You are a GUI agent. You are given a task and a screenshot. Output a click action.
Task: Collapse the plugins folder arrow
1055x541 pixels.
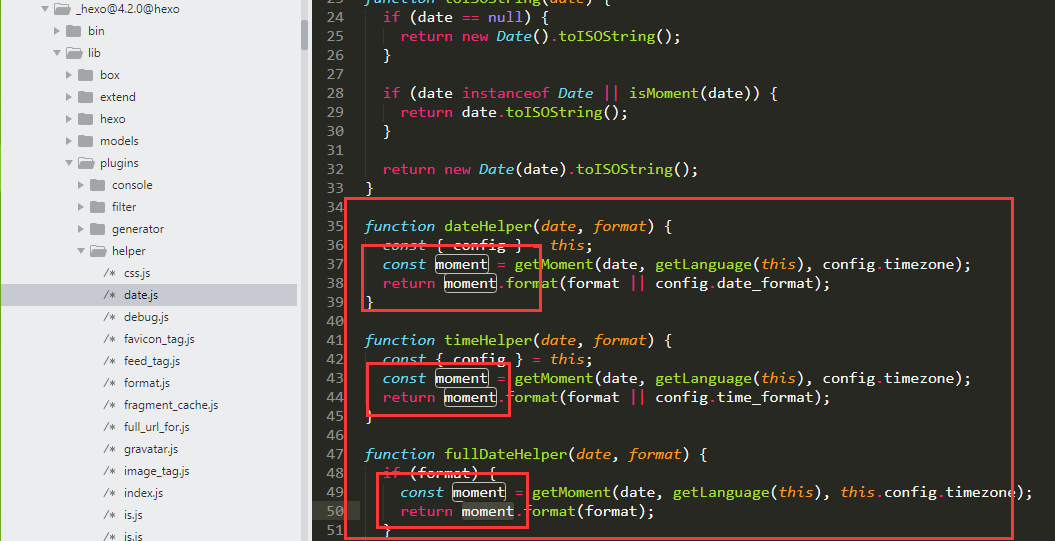pyautogui.click(x=69, y=163)
